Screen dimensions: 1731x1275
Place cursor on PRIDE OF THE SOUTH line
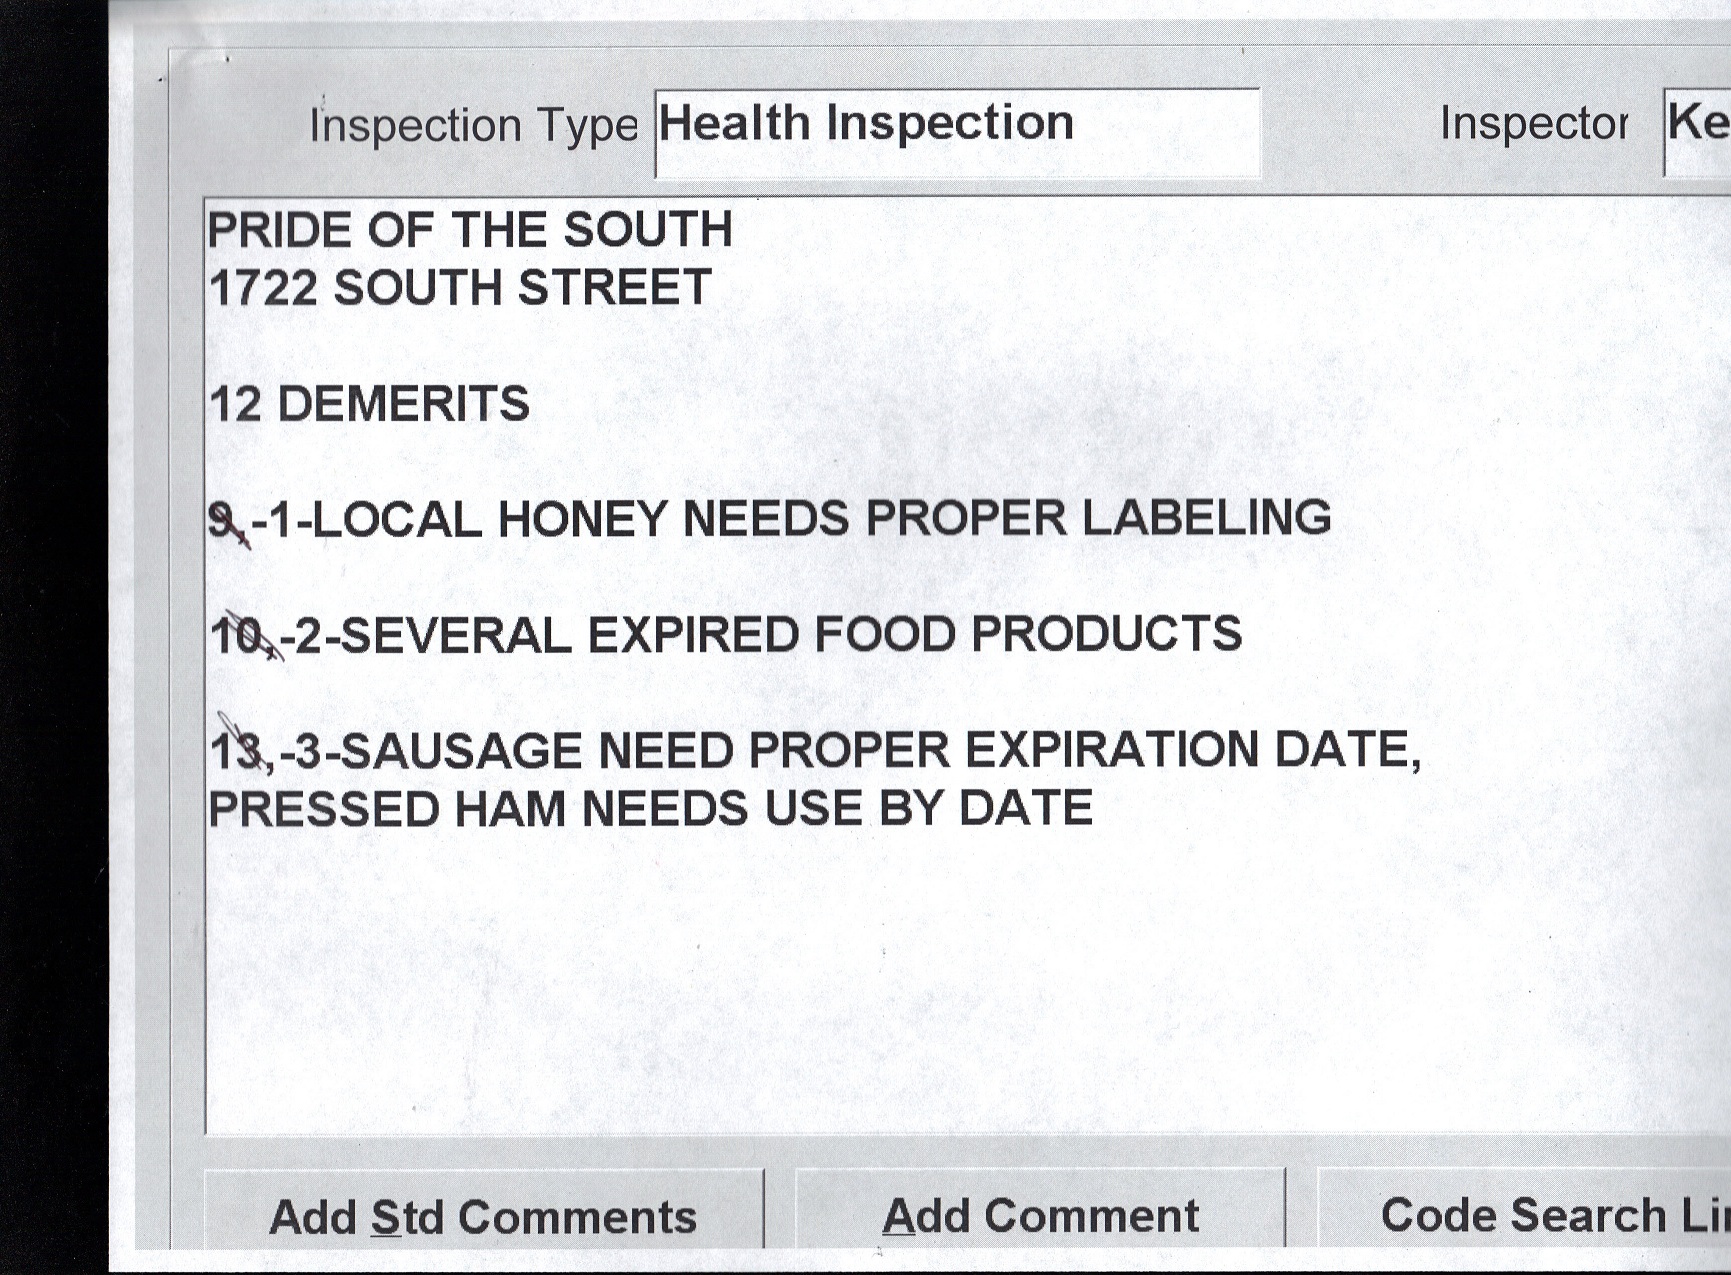[x=470, y=230]
